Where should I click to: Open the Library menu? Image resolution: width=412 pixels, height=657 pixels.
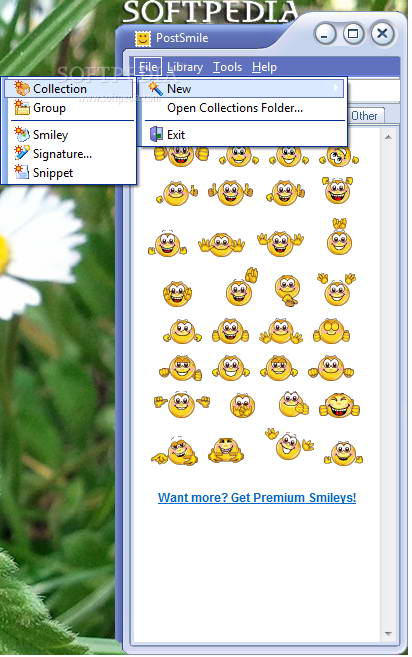(x=185, y=67)
